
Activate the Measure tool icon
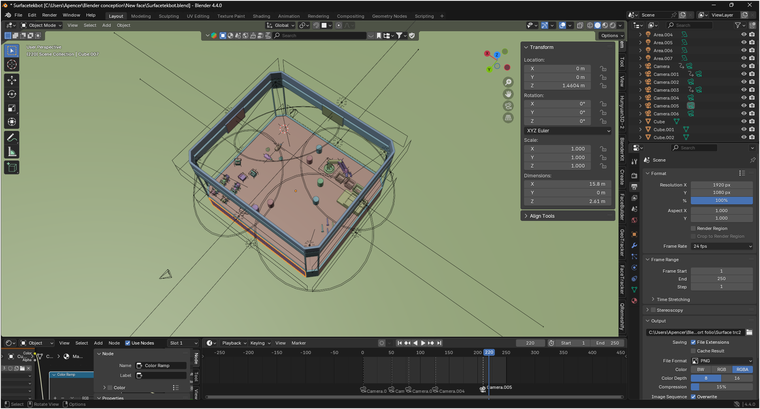click(12, 152)
